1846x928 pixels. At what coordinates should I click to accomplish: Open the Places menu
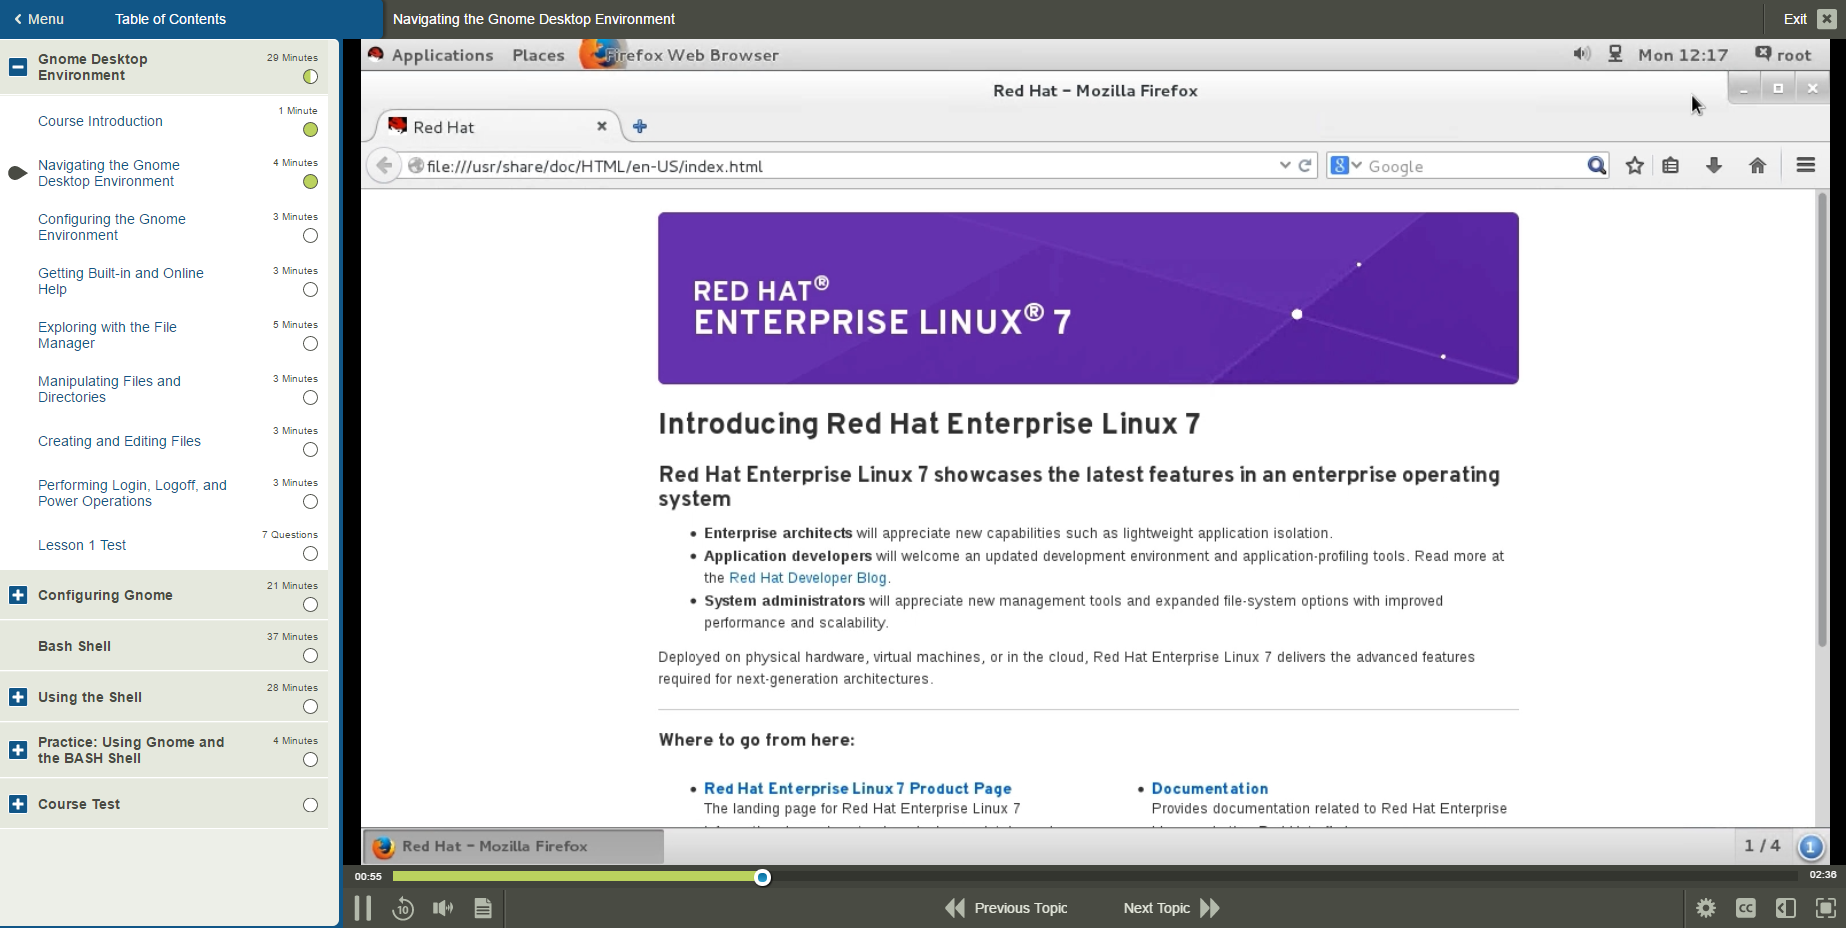click(538, 55)
